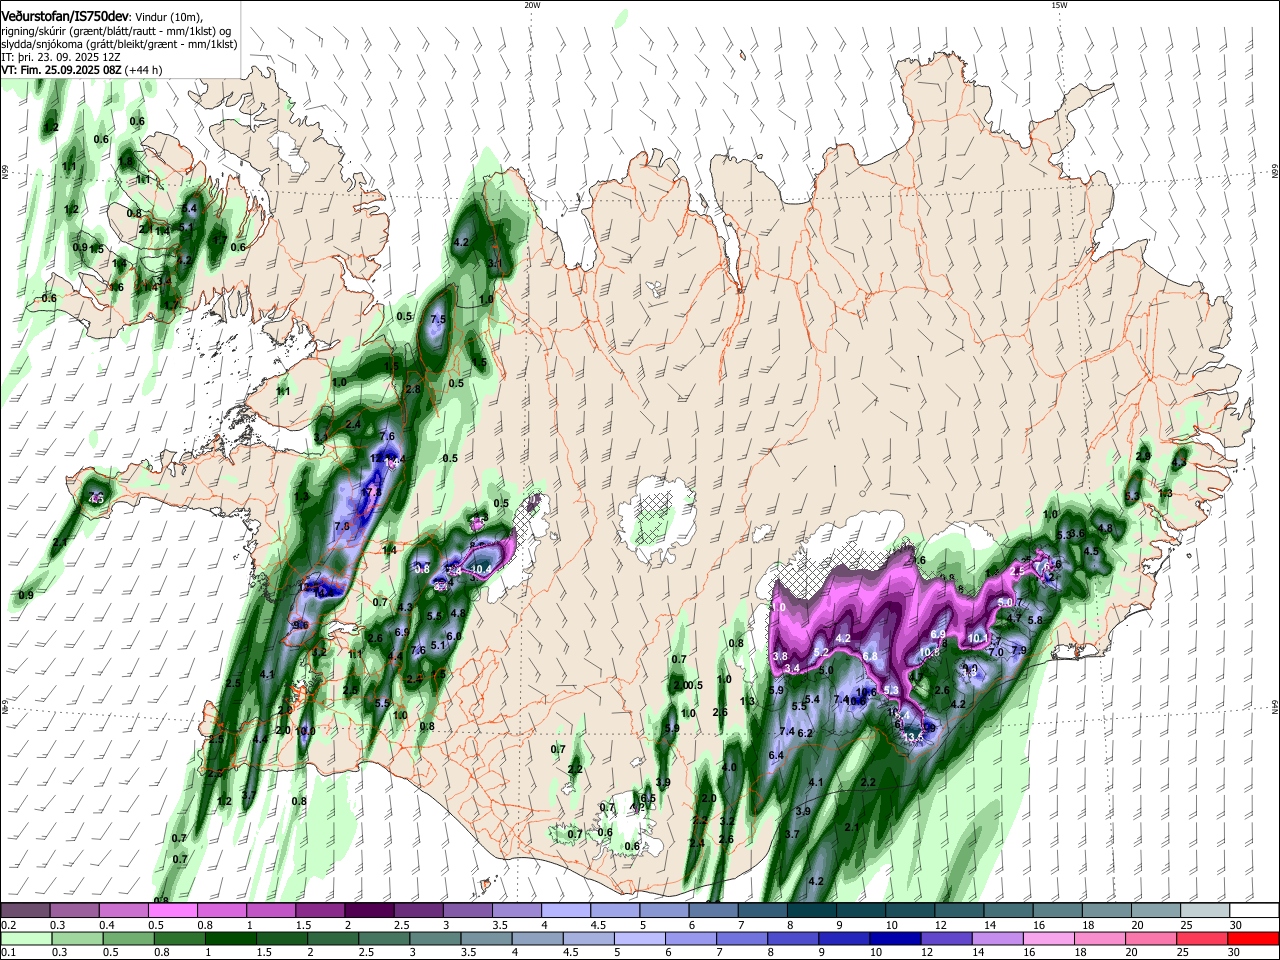This screenshot has height=960, width=1280.
Task: Click the 3.8 value in the pink snow band
Action: [780, 656]
